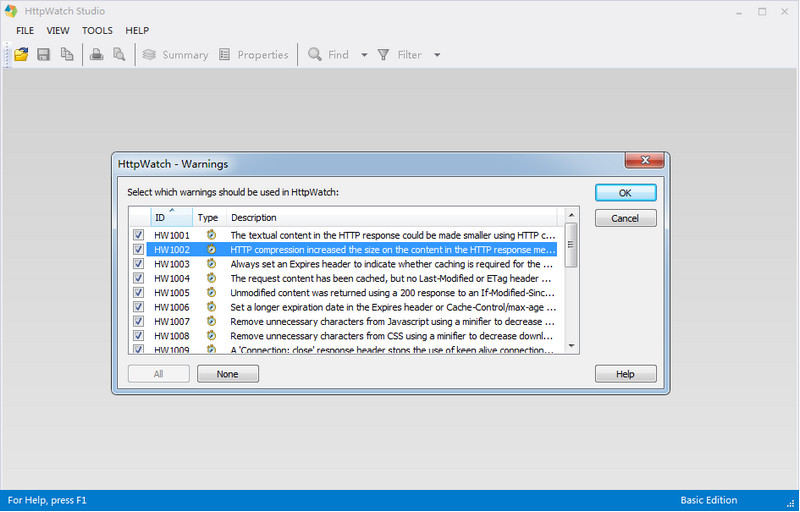
Task: Select the HW1003 Expires header description
Action: 392,264
